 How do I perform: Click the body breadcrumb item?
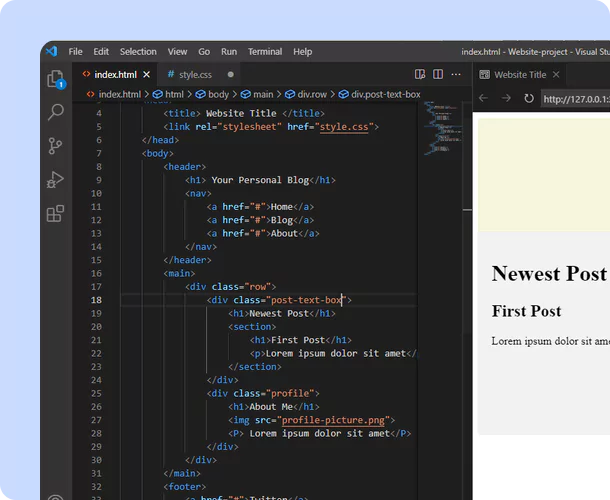coord(217,94)
